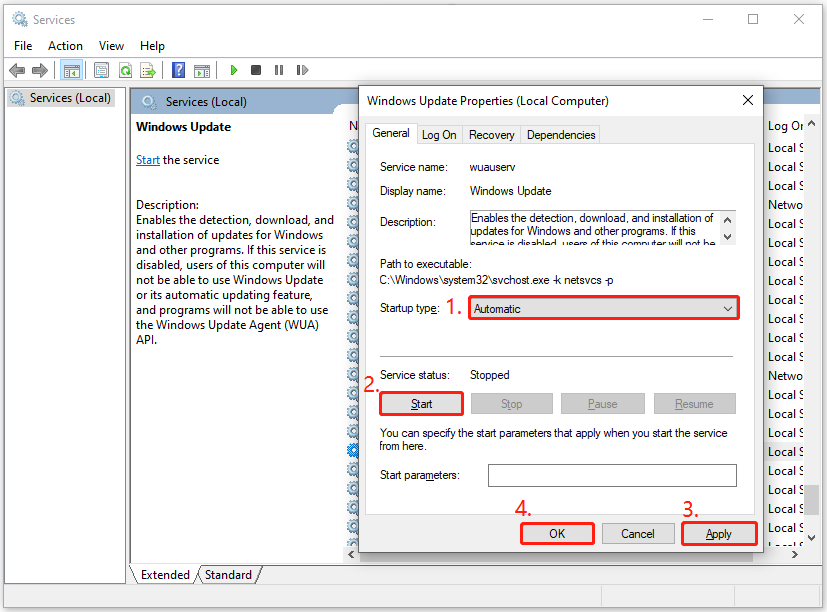
Task: Click the Cancel button in the dialog
Action: click(638, 534)
